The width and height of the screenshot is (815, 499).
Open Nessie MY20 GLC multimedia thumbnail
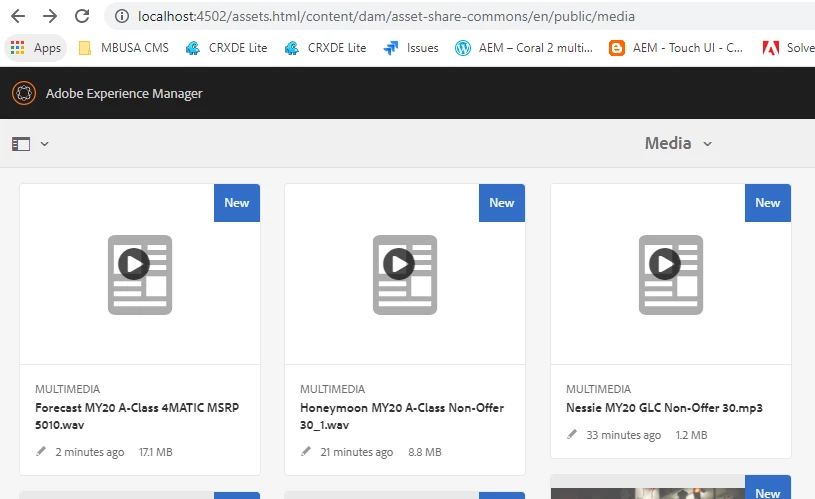click(x=671, y=274)
